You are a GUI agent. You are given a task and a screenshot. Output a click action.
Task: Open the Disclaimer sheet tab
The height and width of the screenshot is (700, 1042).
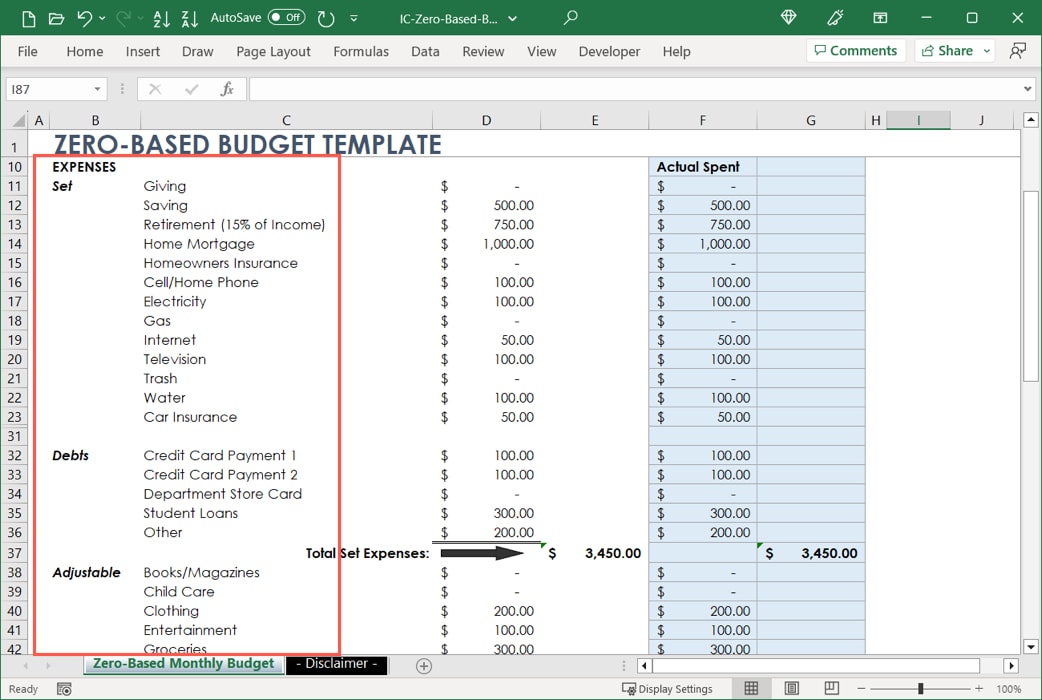click(335, 664)
